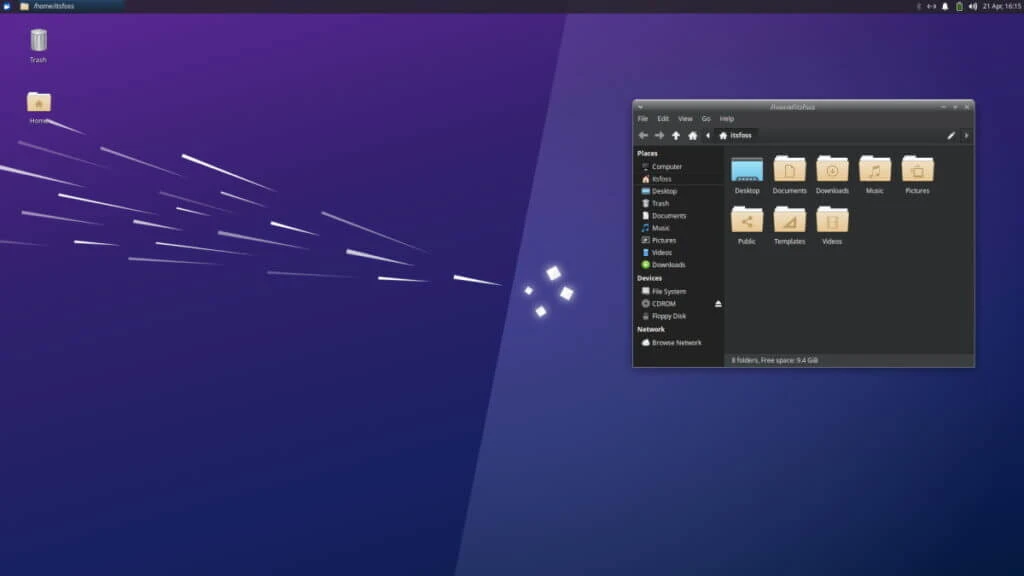
Task: Open File System under Devices
Action: tap(668, 291)
